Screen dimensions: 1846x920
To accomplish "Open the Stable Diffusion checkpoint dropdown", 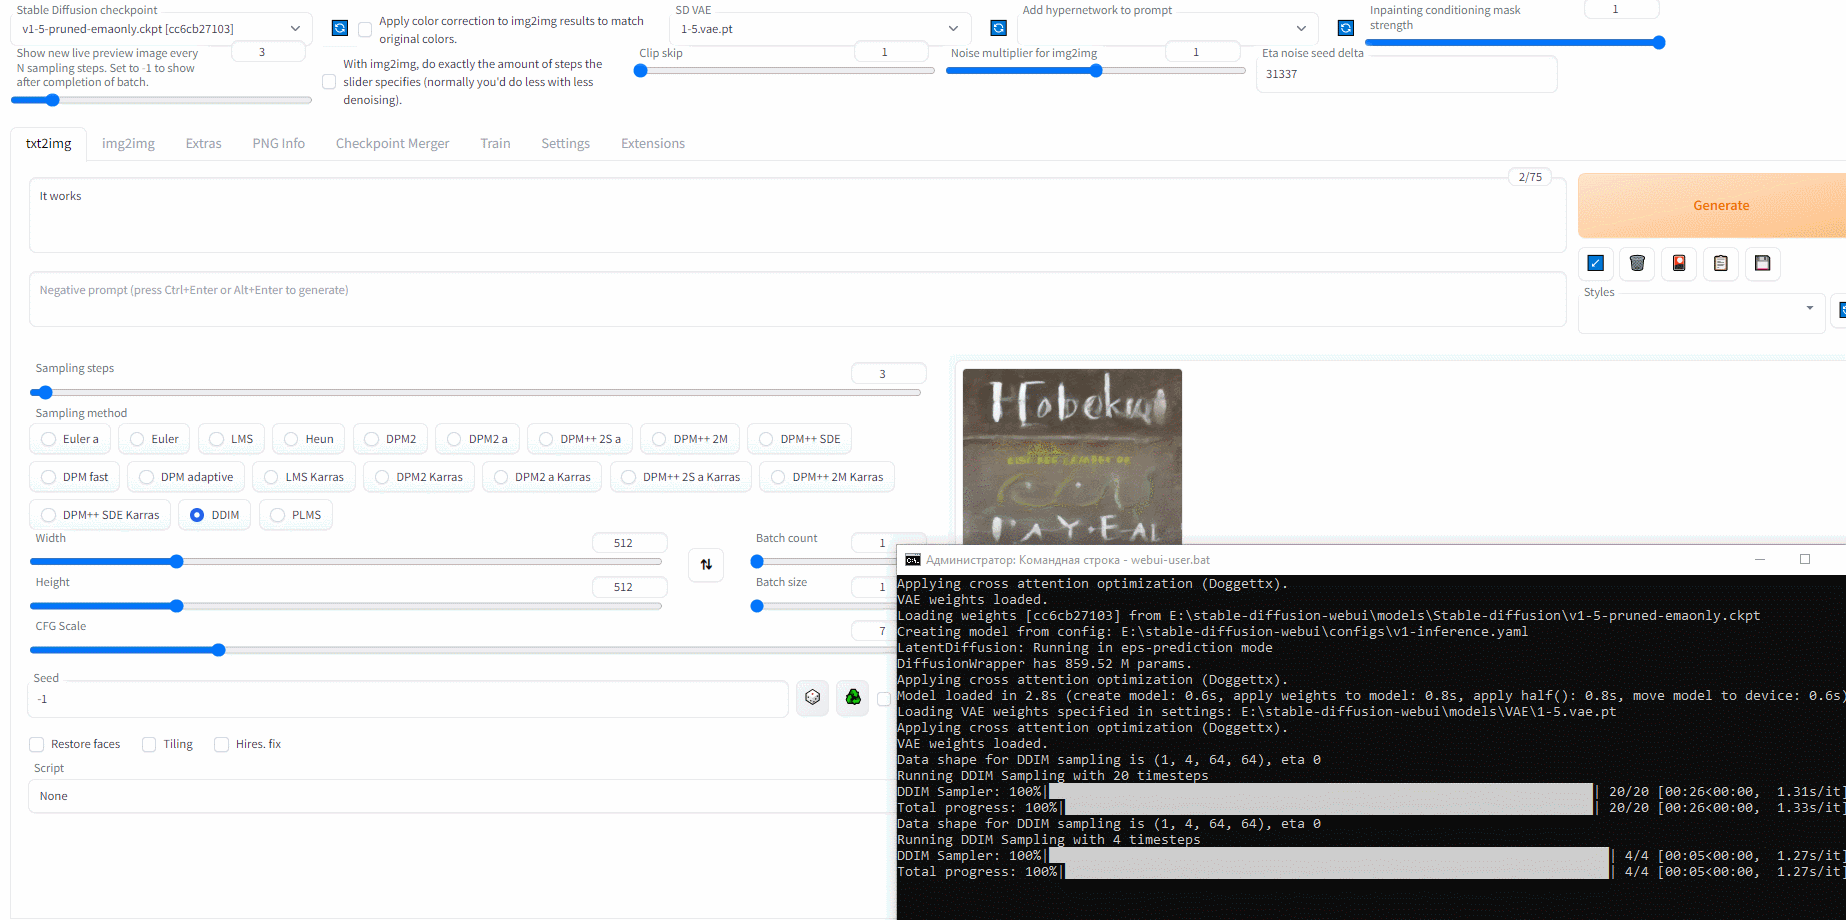I will pyautogui.click(x=160, y=28).
